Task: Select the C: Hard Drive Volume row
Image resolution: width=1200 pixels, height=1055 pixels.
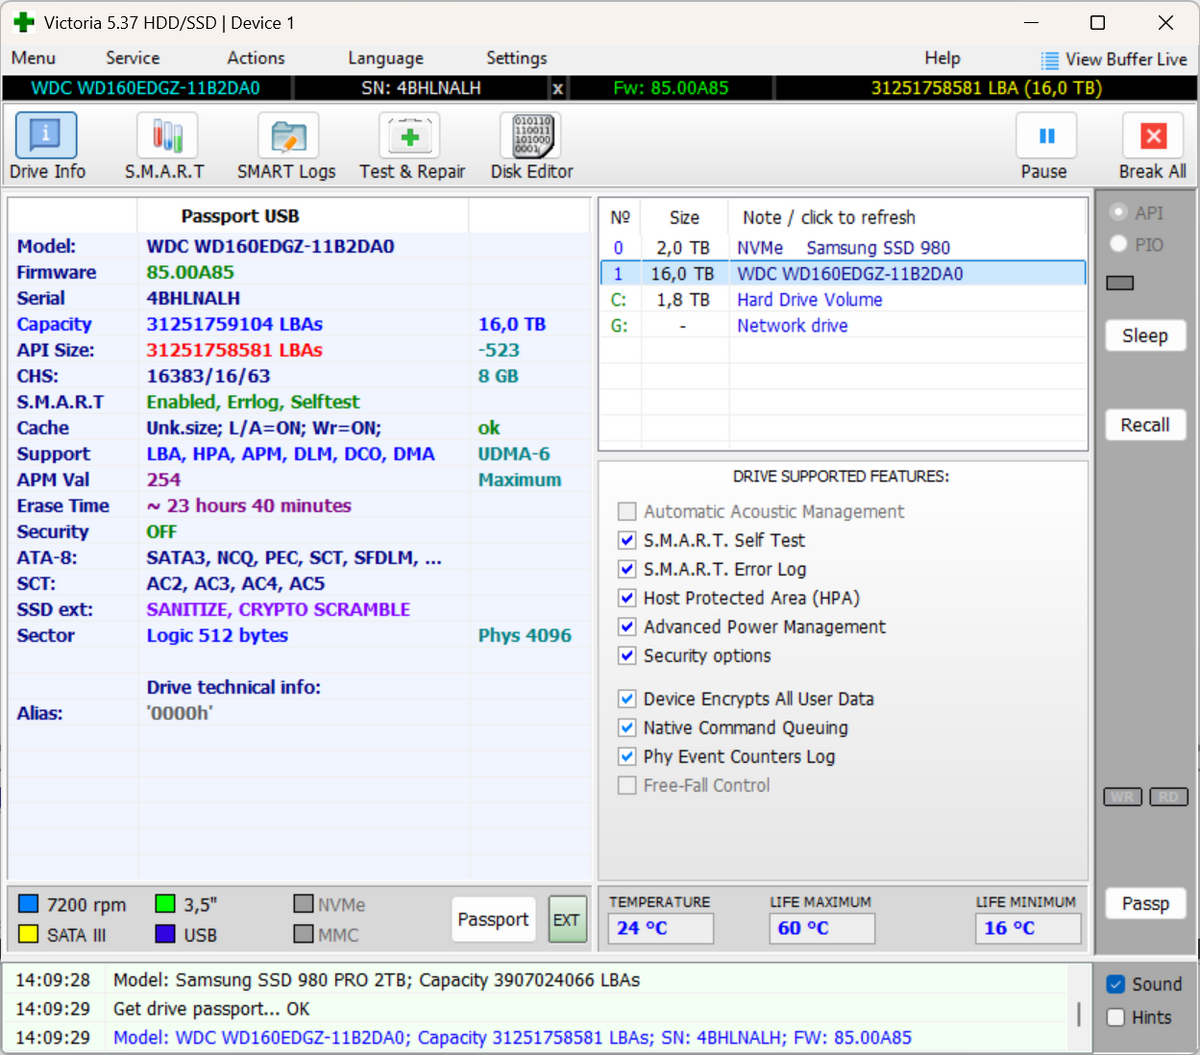Action: (x=843, y=300)
